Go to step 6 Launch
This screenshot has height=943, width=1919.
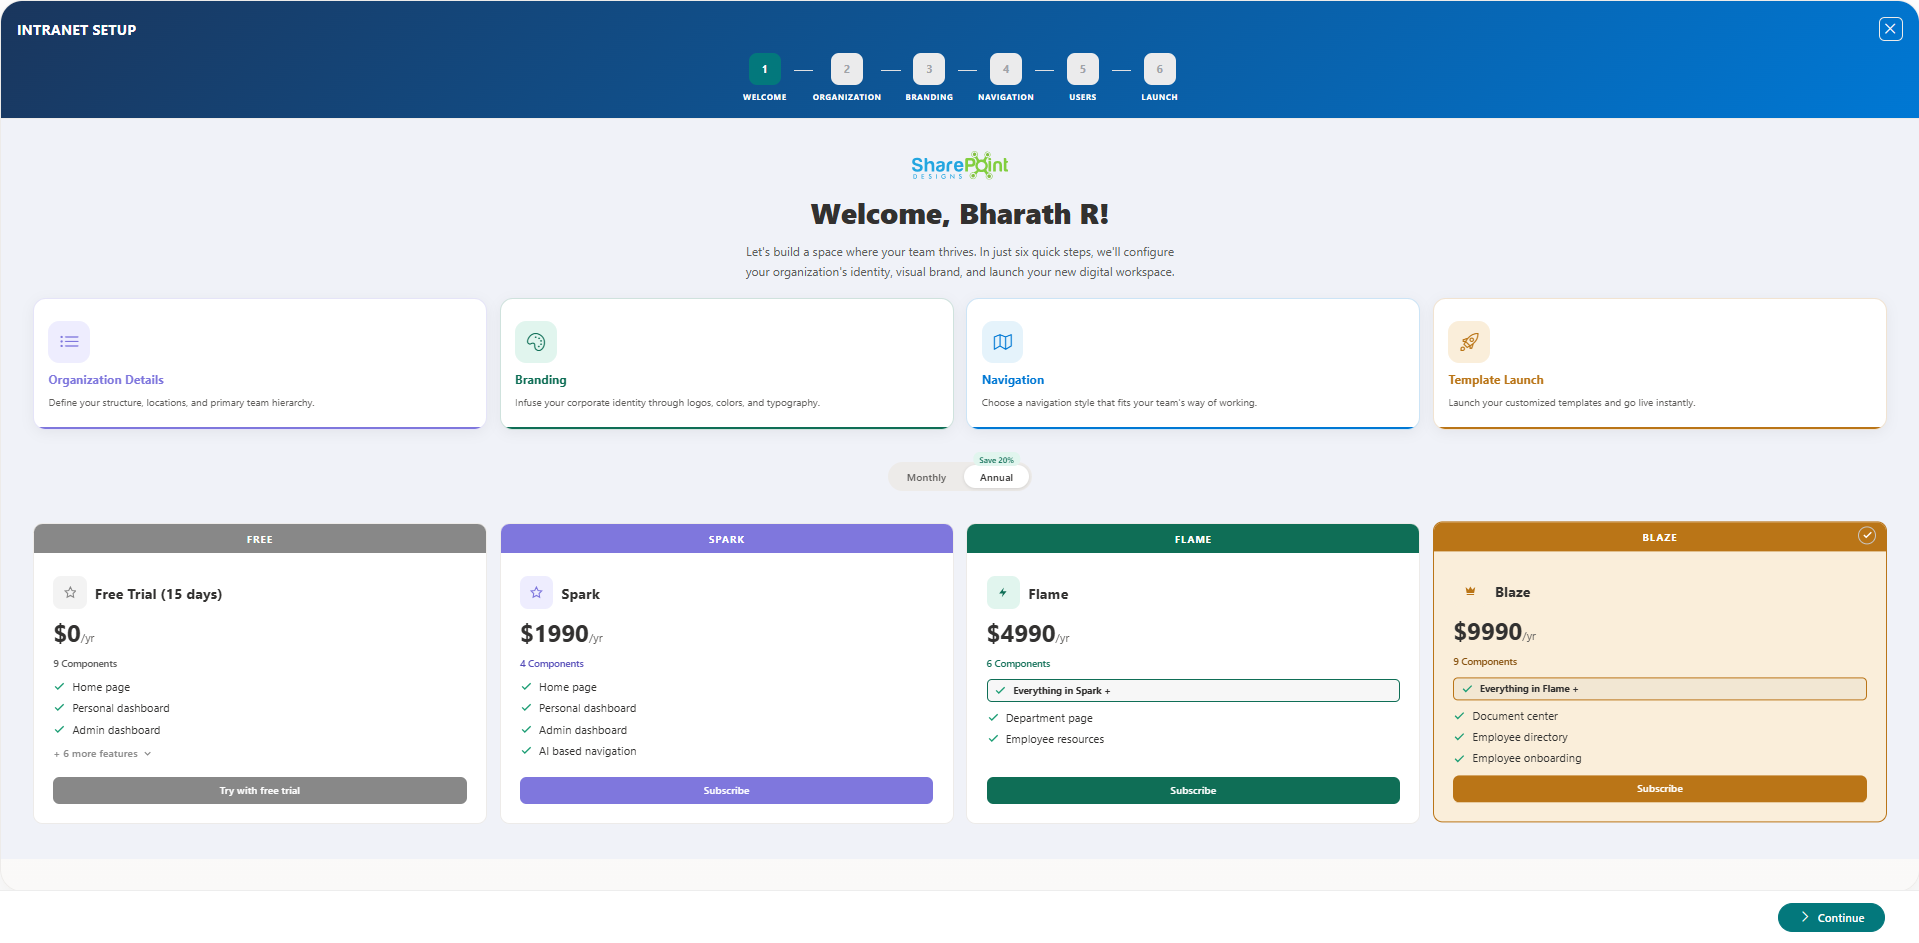click(1160, 69)
